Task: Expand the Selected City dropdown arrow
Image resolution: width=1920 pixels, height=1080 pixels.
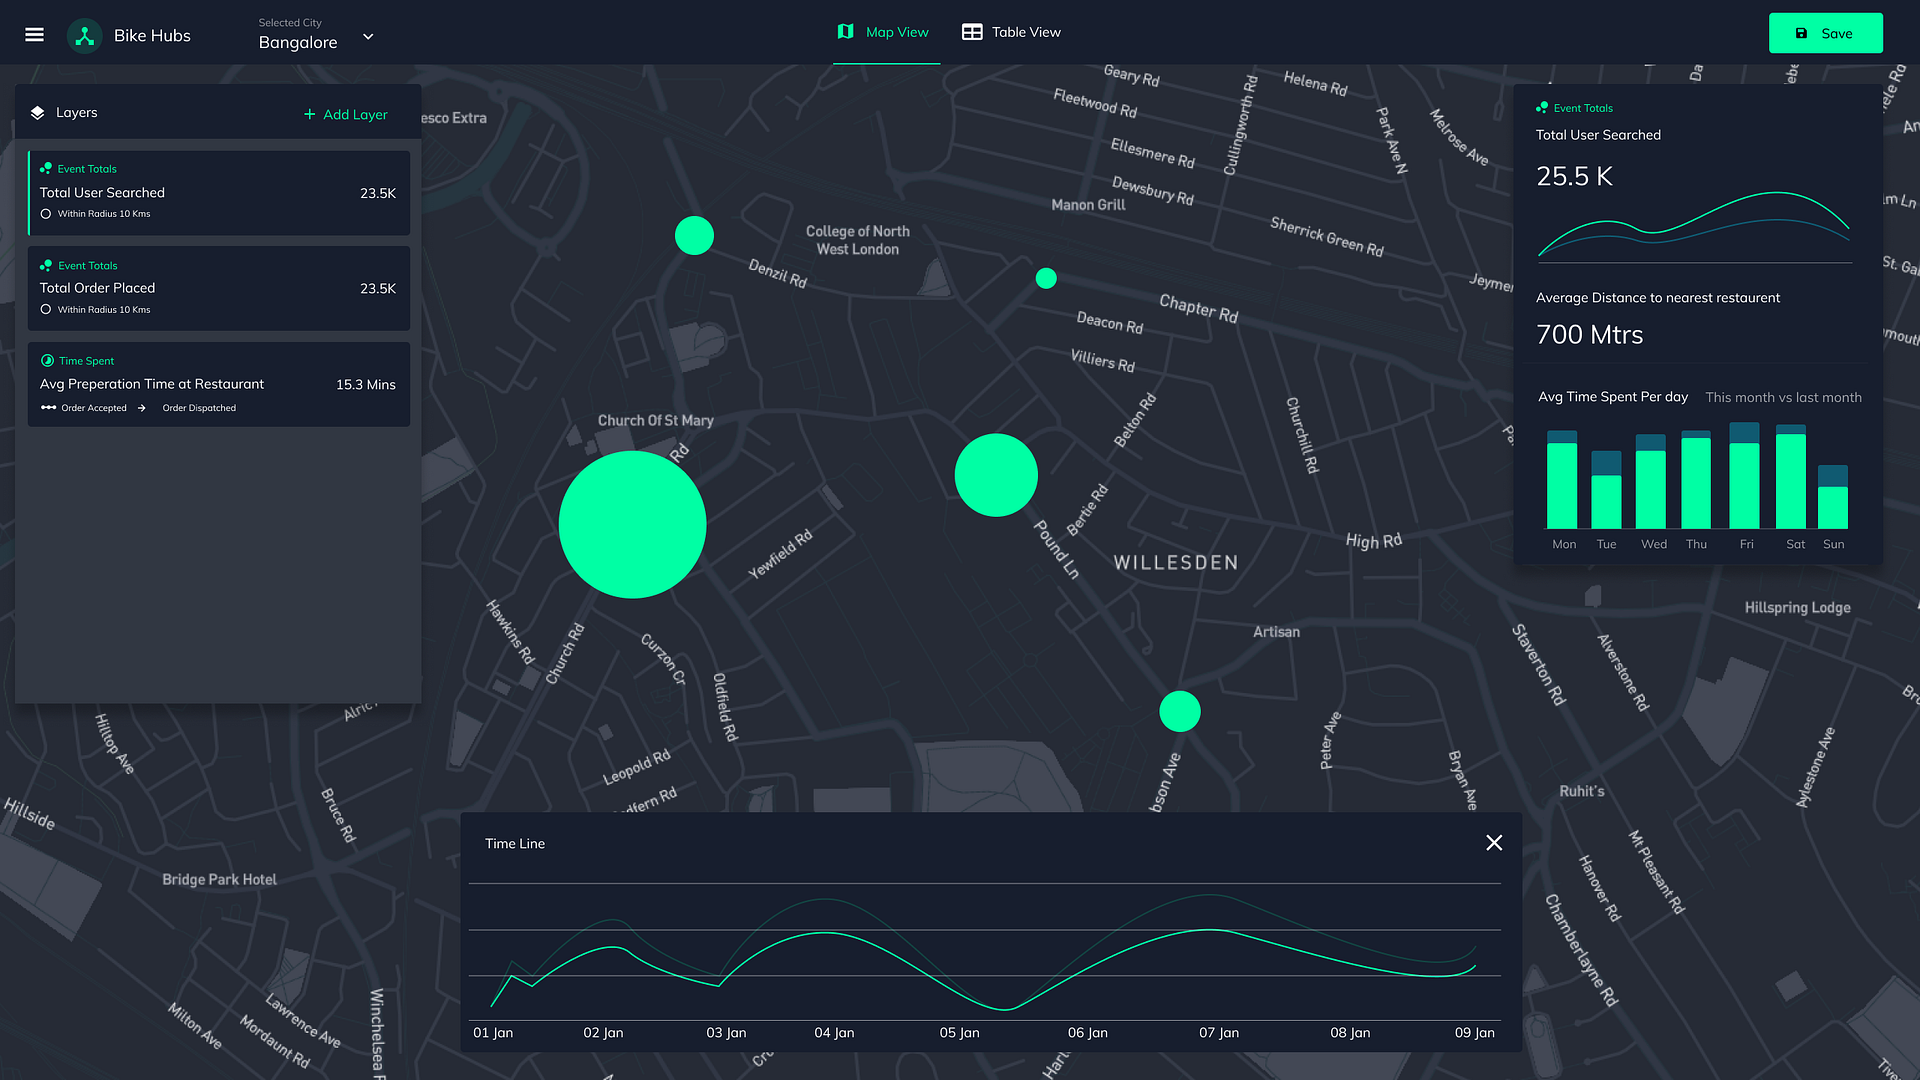Action: tap(368, 37)
